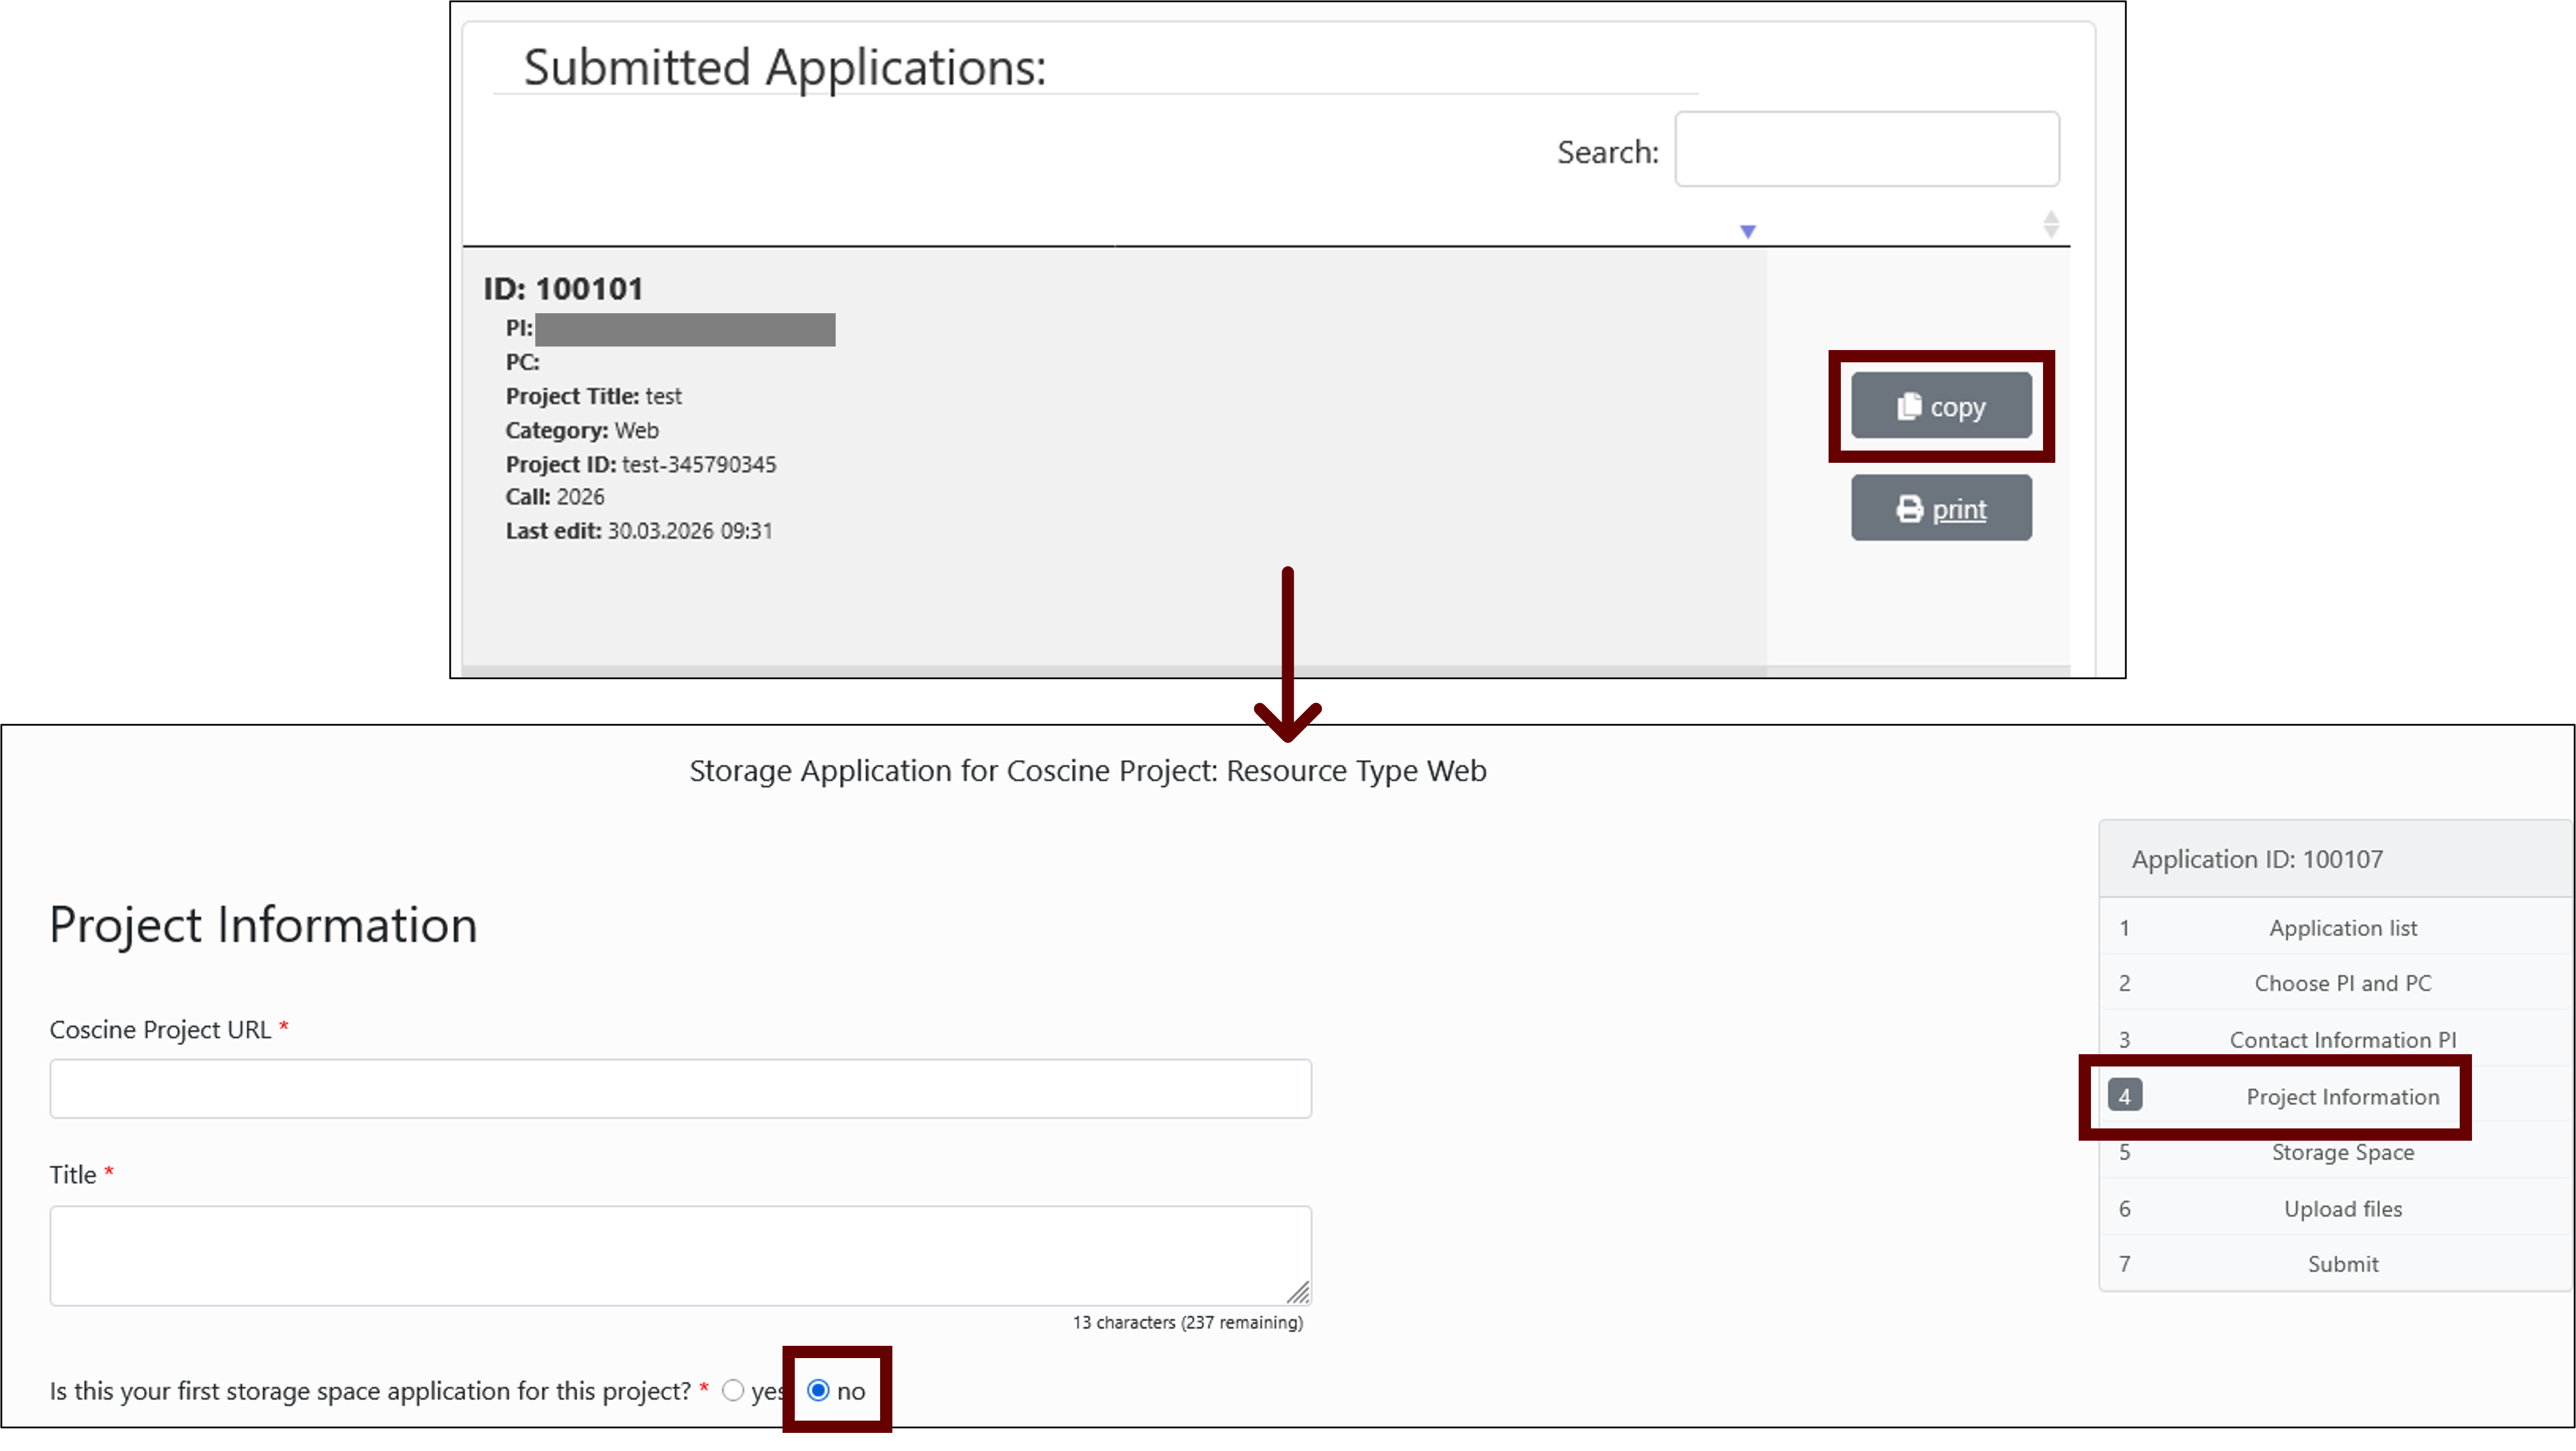Open step 4 Project Information
Screen dimensions: 2576x1451
2335,1096
